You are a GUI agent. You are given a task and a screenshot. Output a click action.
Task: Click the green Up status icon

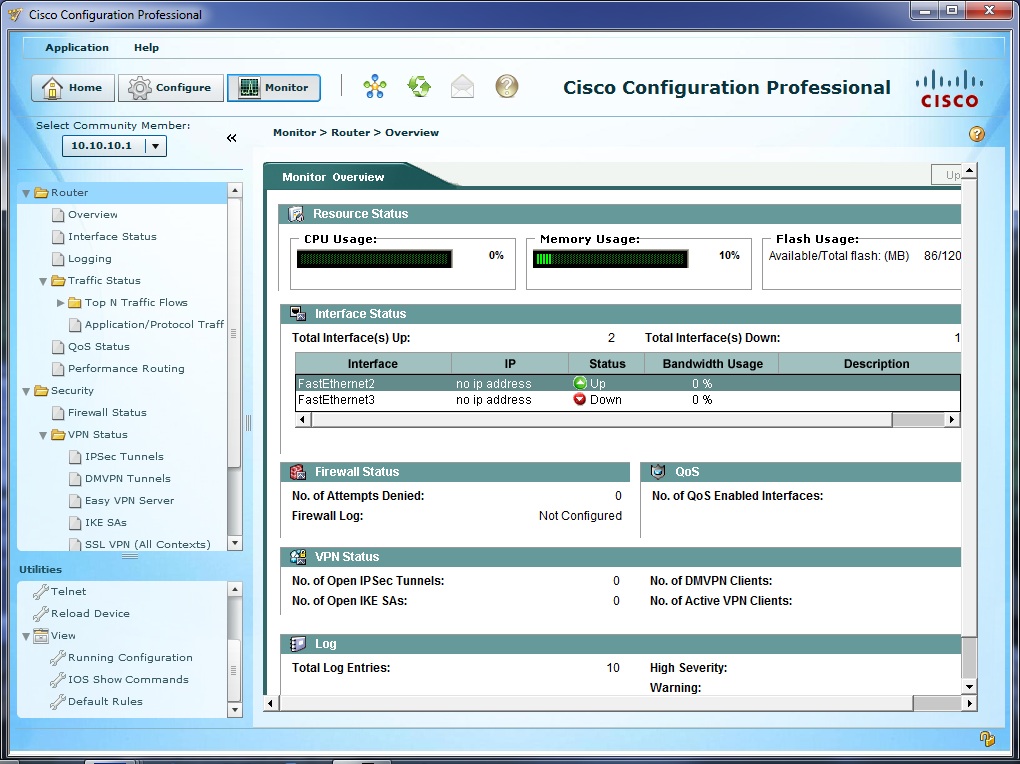(x=580, y=383)
